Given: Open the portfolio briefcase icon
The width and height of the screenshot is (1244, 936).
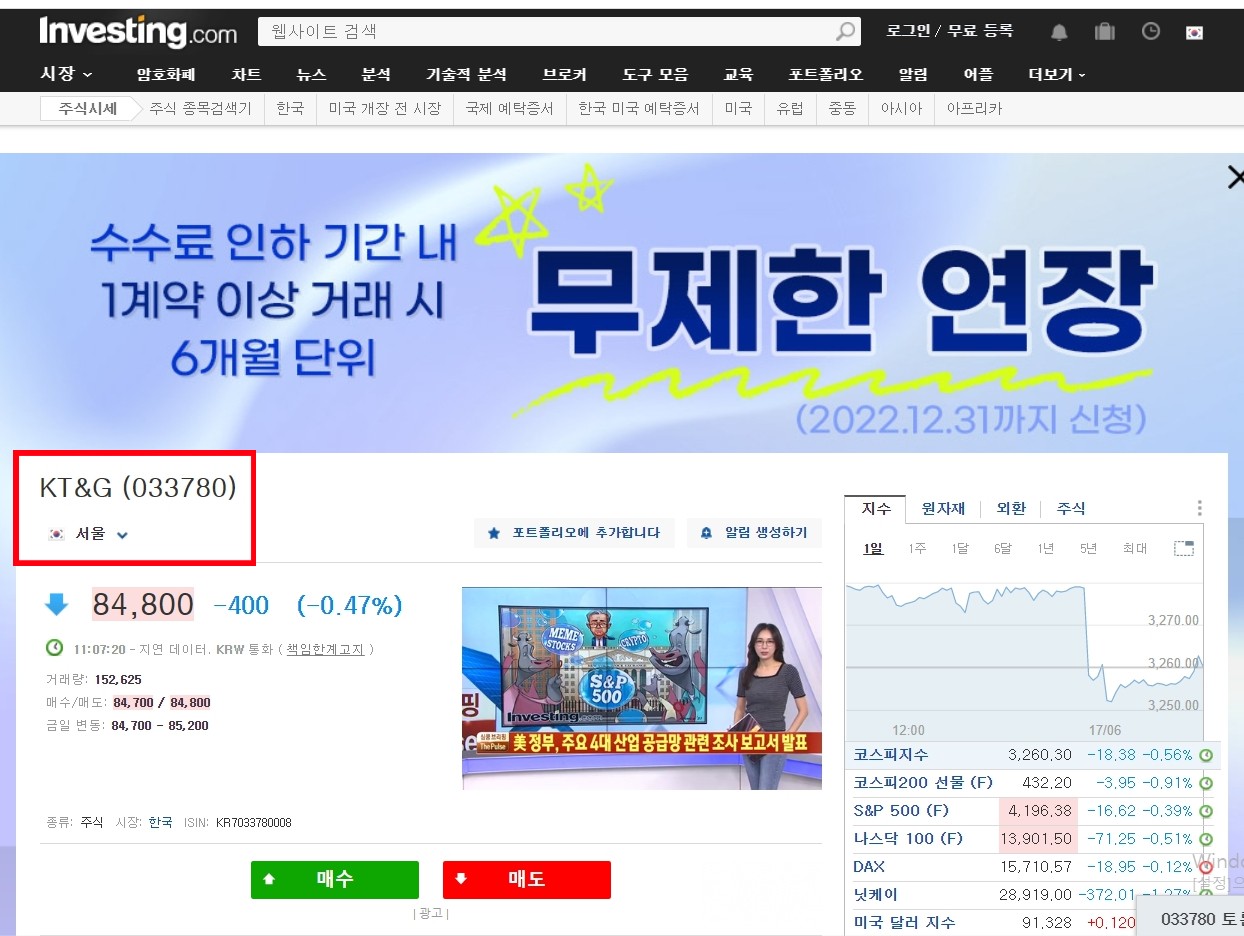Looking at the screenshot, I should click(x=1105, y=32).
